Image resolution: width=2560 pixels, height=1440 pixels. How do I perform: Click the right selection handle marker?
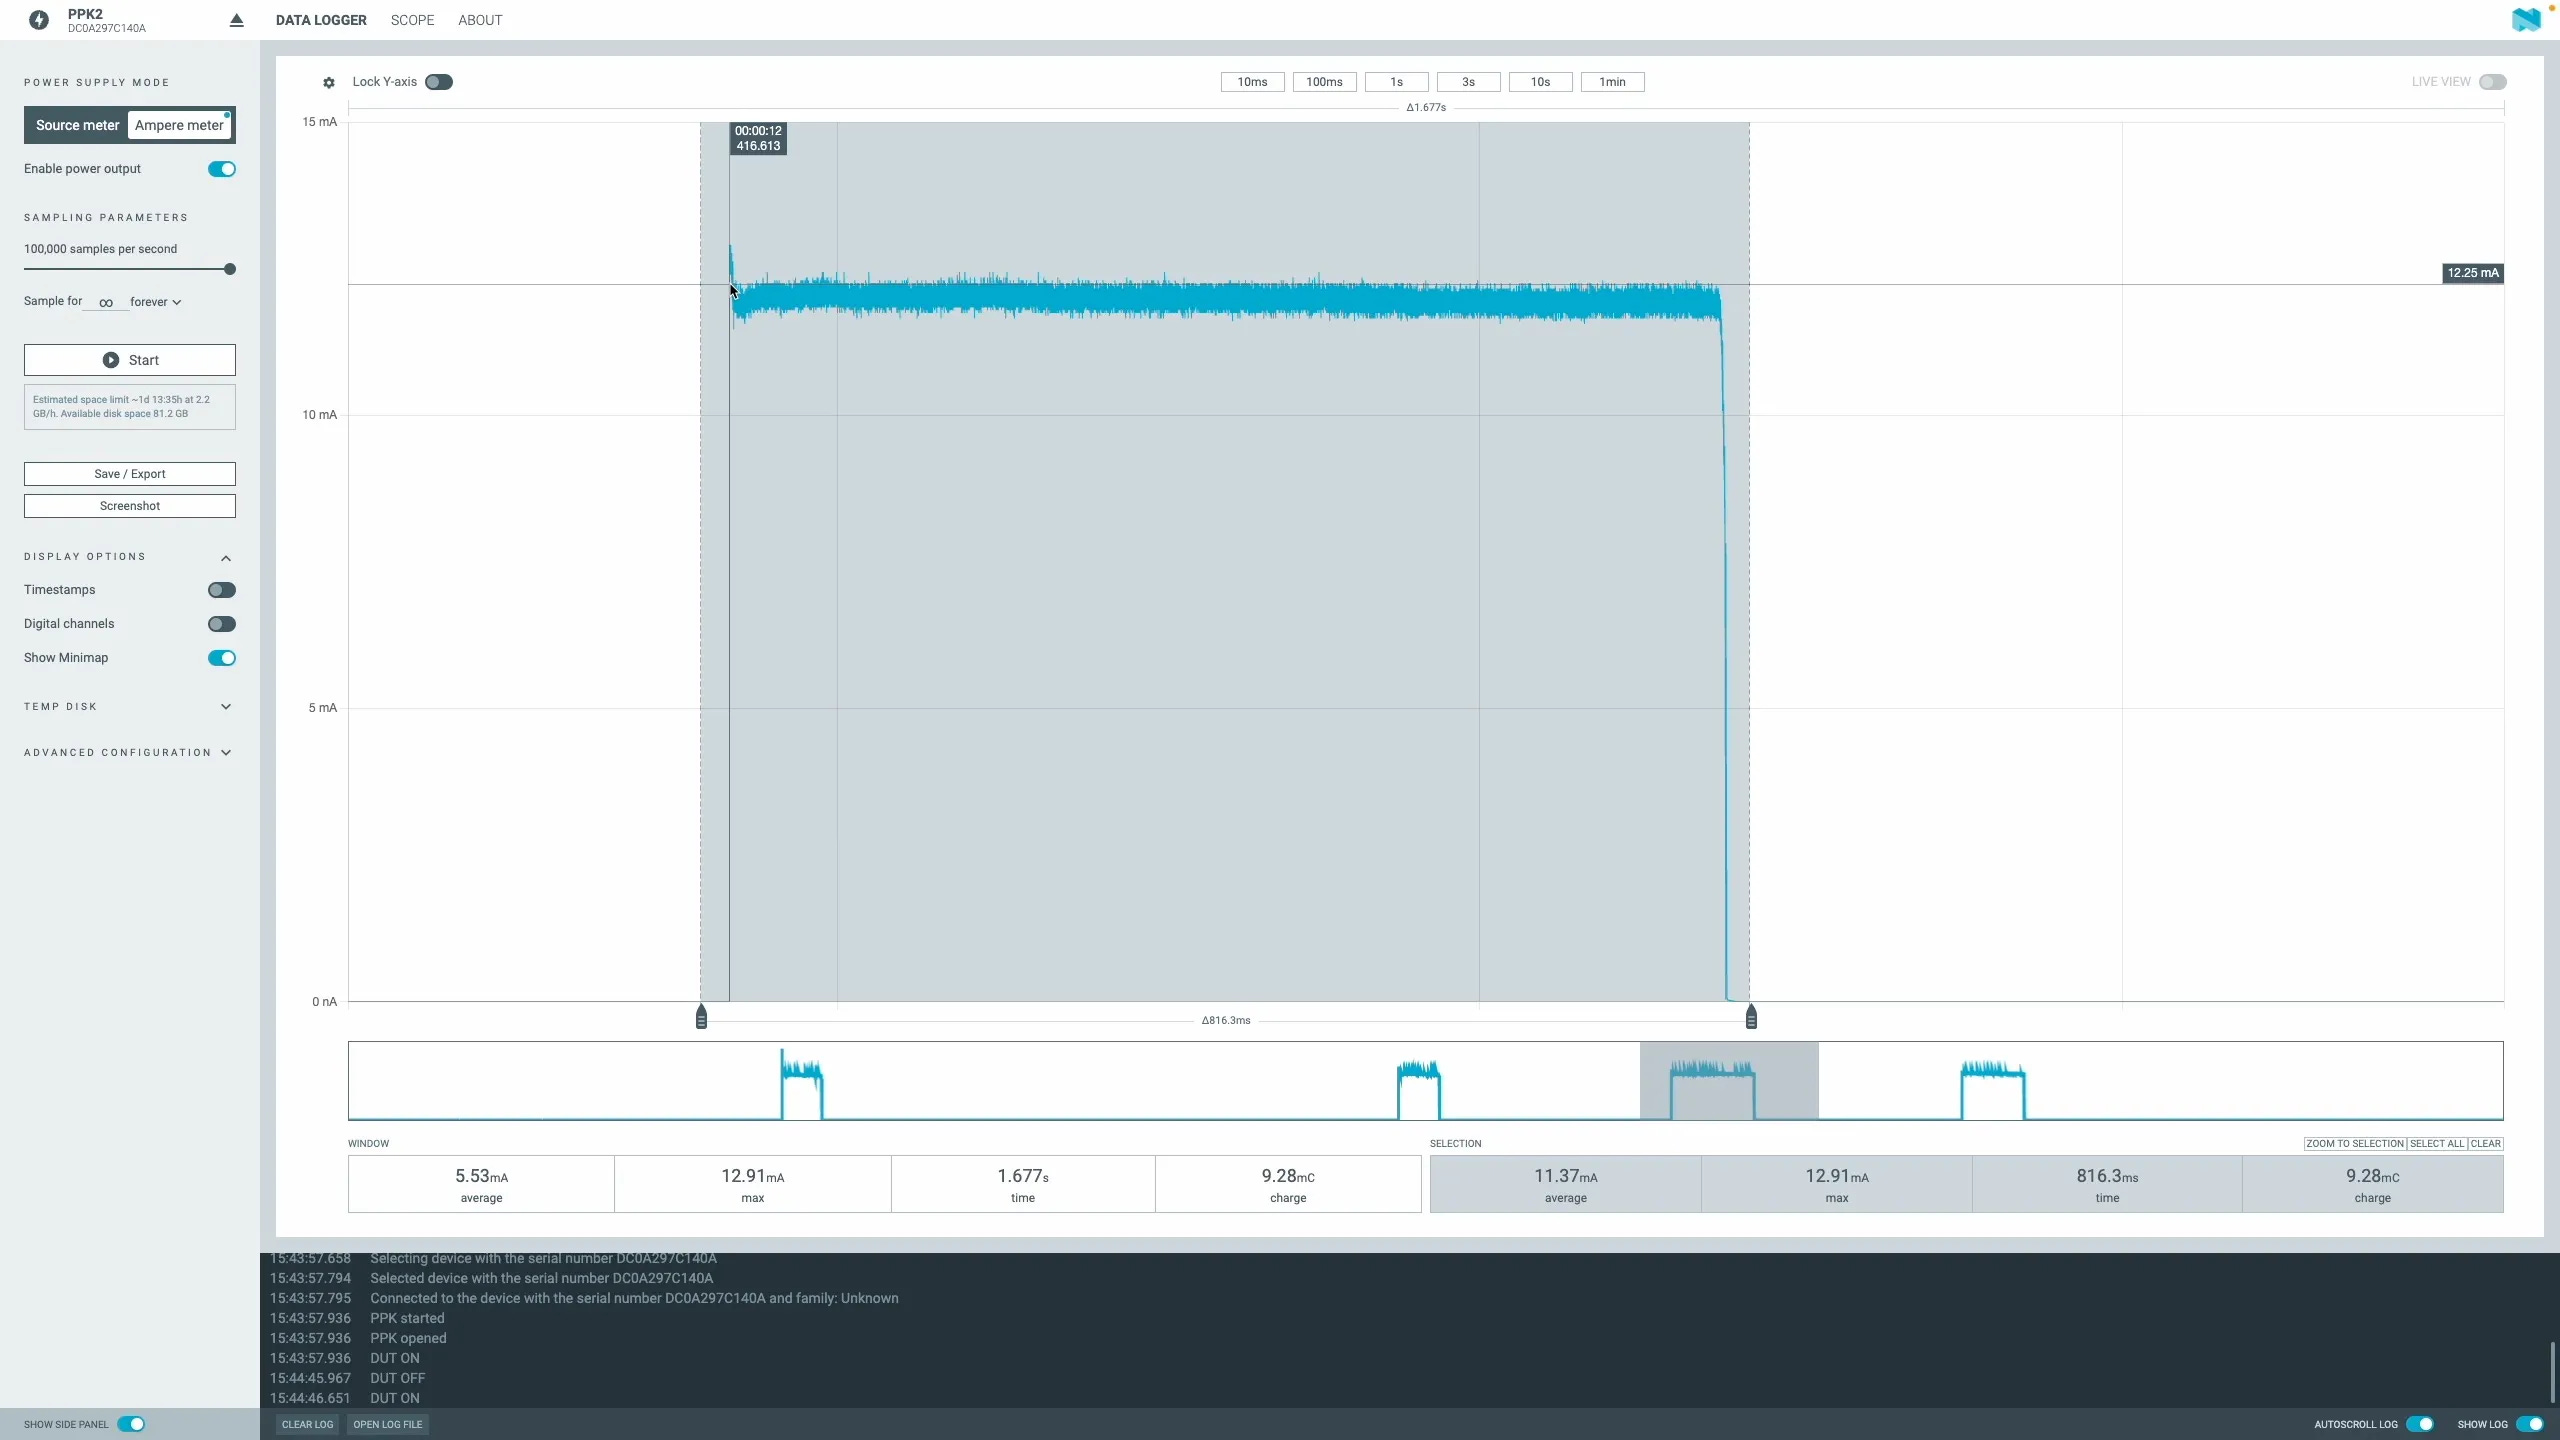coord(1751,1017)
